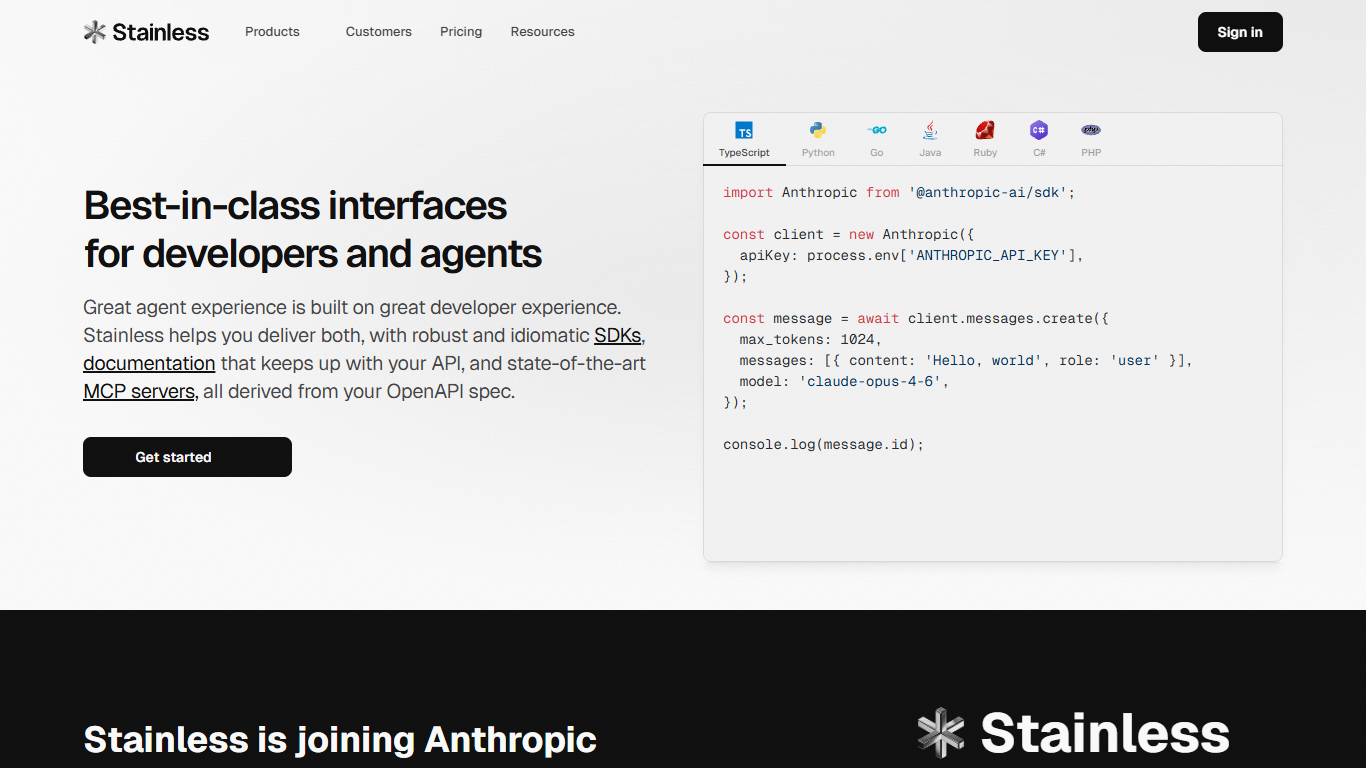Click the PHP elephant icon

click(1091, 130)
